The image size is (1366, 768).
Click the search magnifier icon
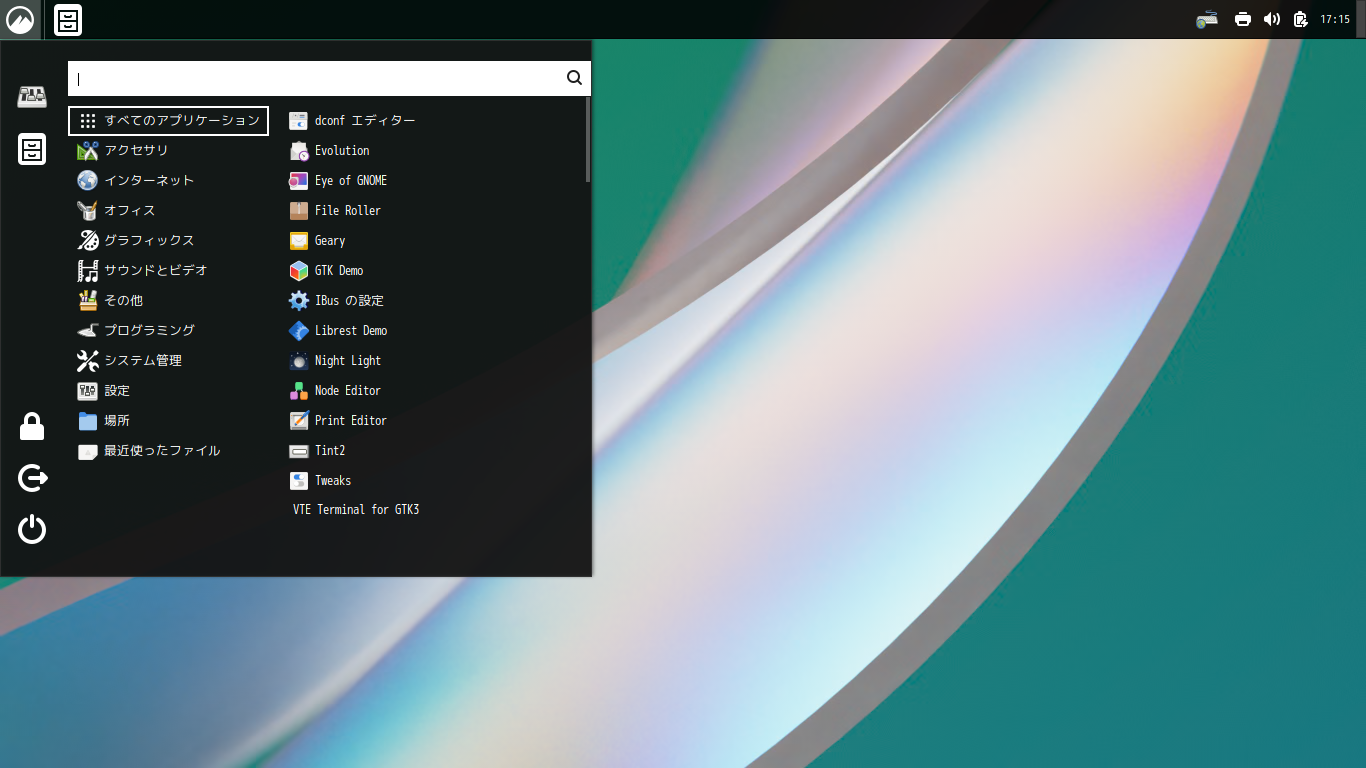click(x=574, y=78)
